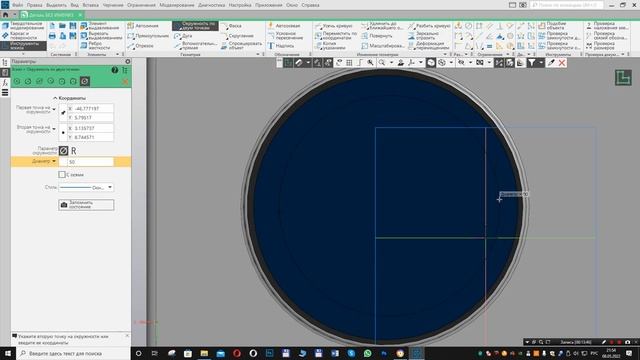Choose Вырезать выдавливанием command

101,36
